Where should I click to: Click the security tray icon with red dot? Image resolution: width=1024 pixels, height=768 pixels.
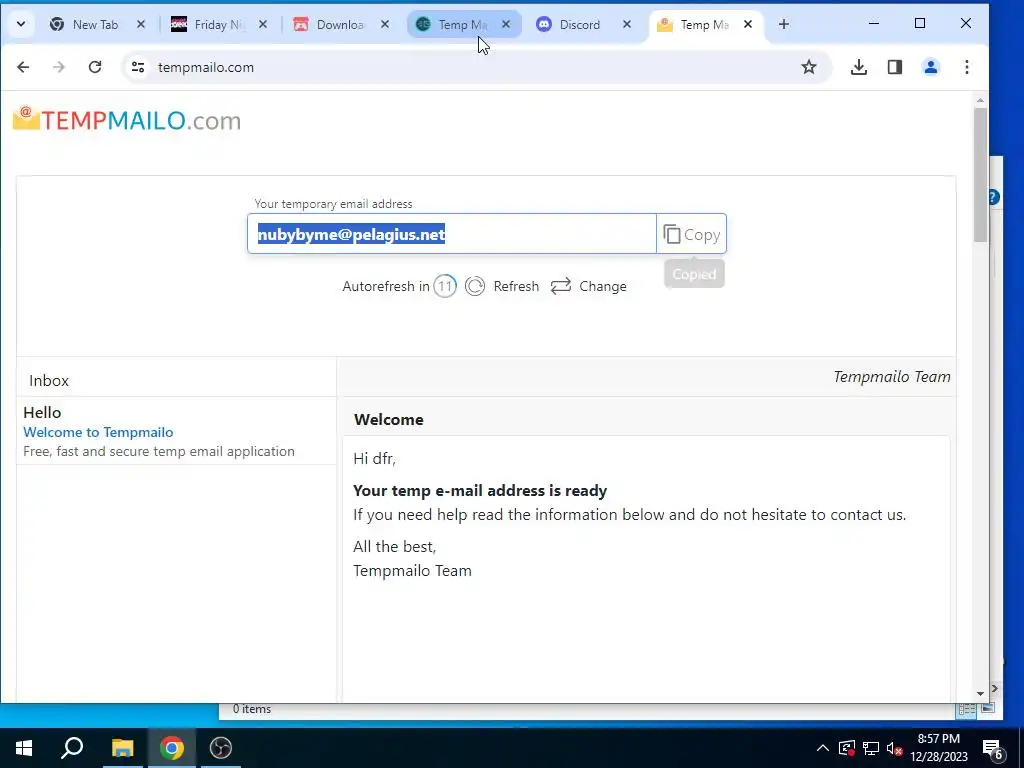pyautogui.click(x=847, y=748)
